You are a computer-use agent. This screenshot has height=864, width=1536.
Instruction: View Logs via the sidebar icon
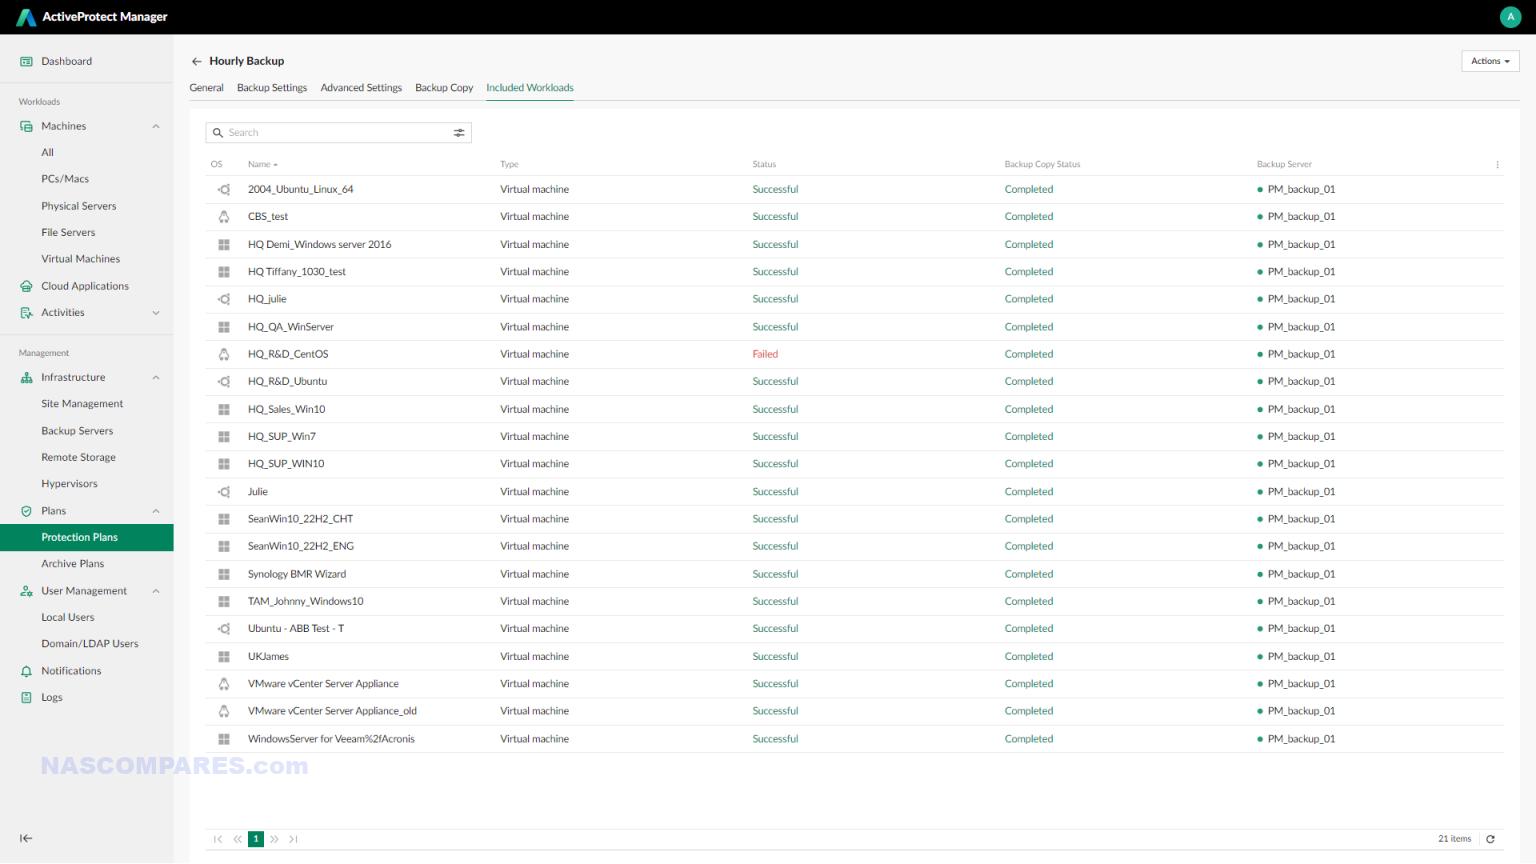26,697
